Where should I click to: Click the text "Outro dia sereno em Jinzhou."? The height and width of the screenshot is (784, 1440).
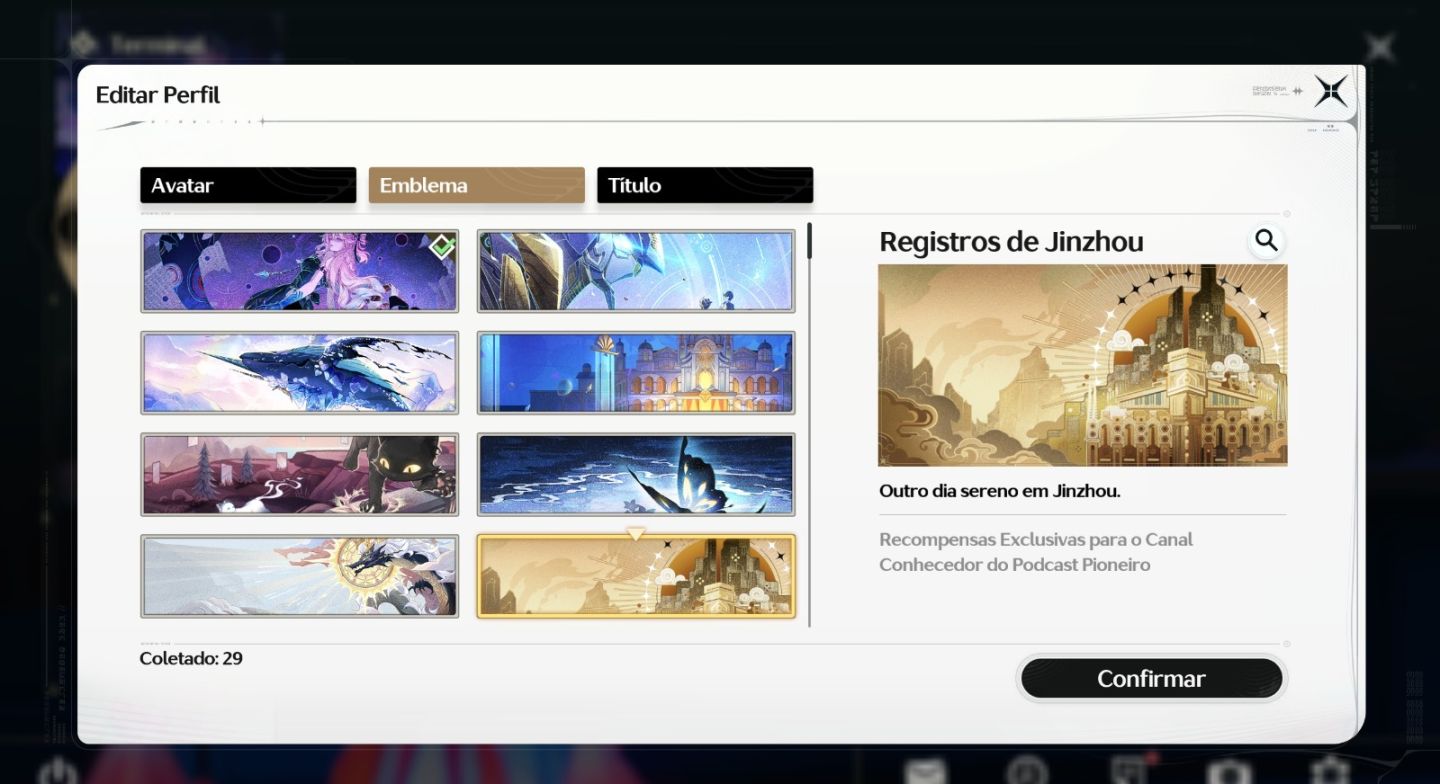[999, 491]
